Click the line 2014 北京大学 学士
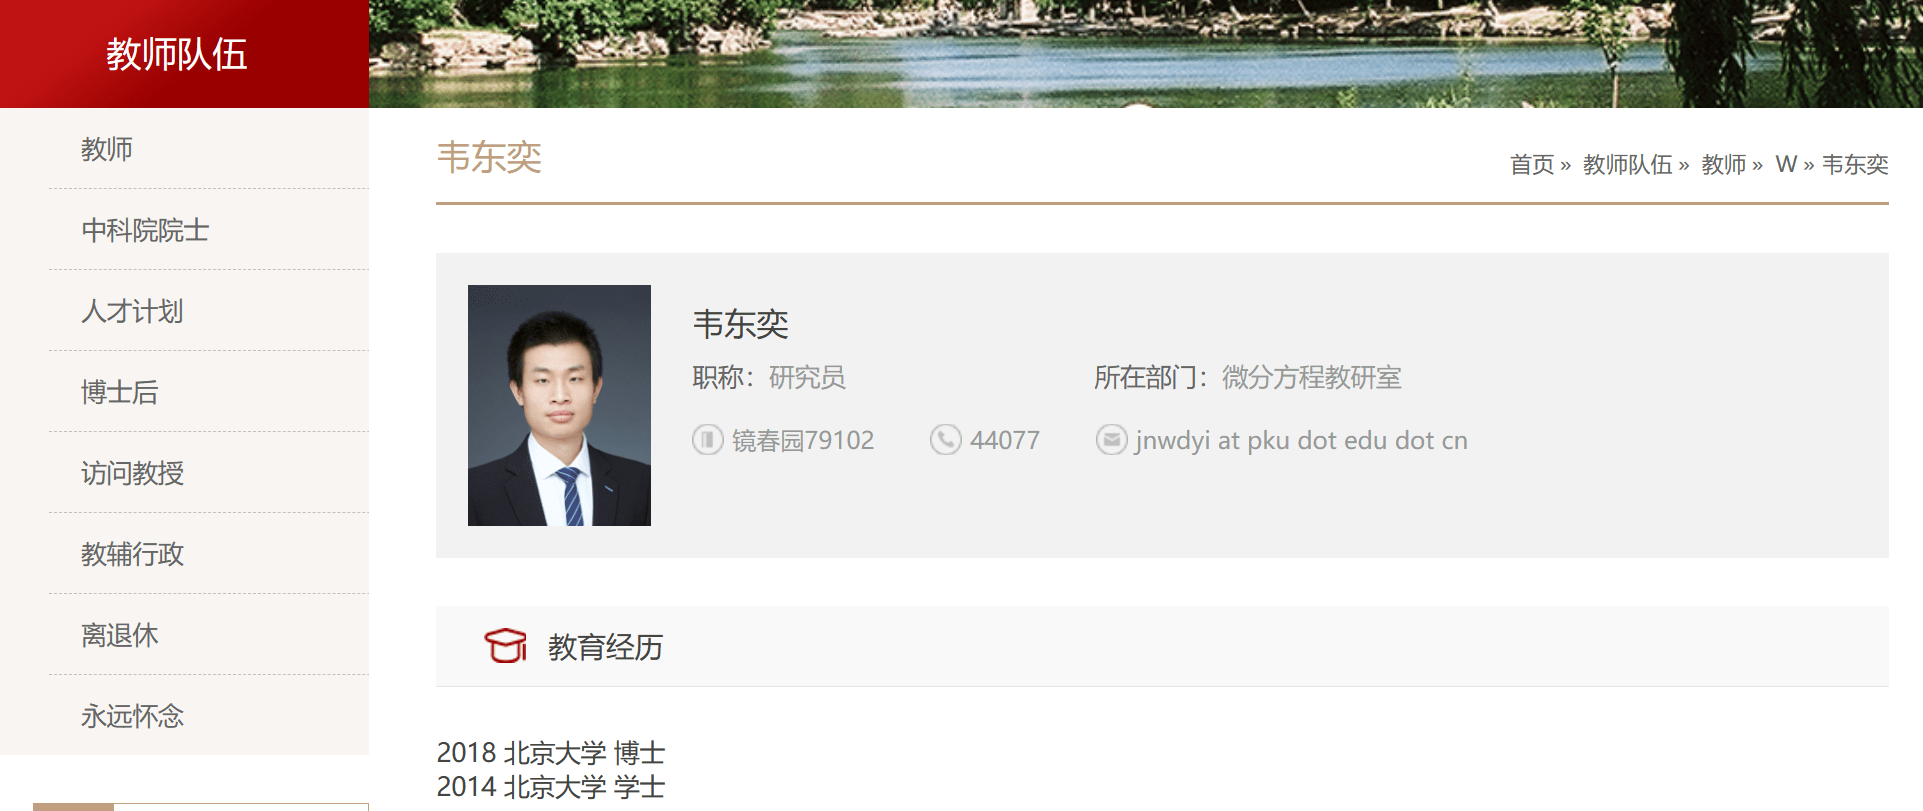This screenshot has height=811, width=1923. pos(551,786)
